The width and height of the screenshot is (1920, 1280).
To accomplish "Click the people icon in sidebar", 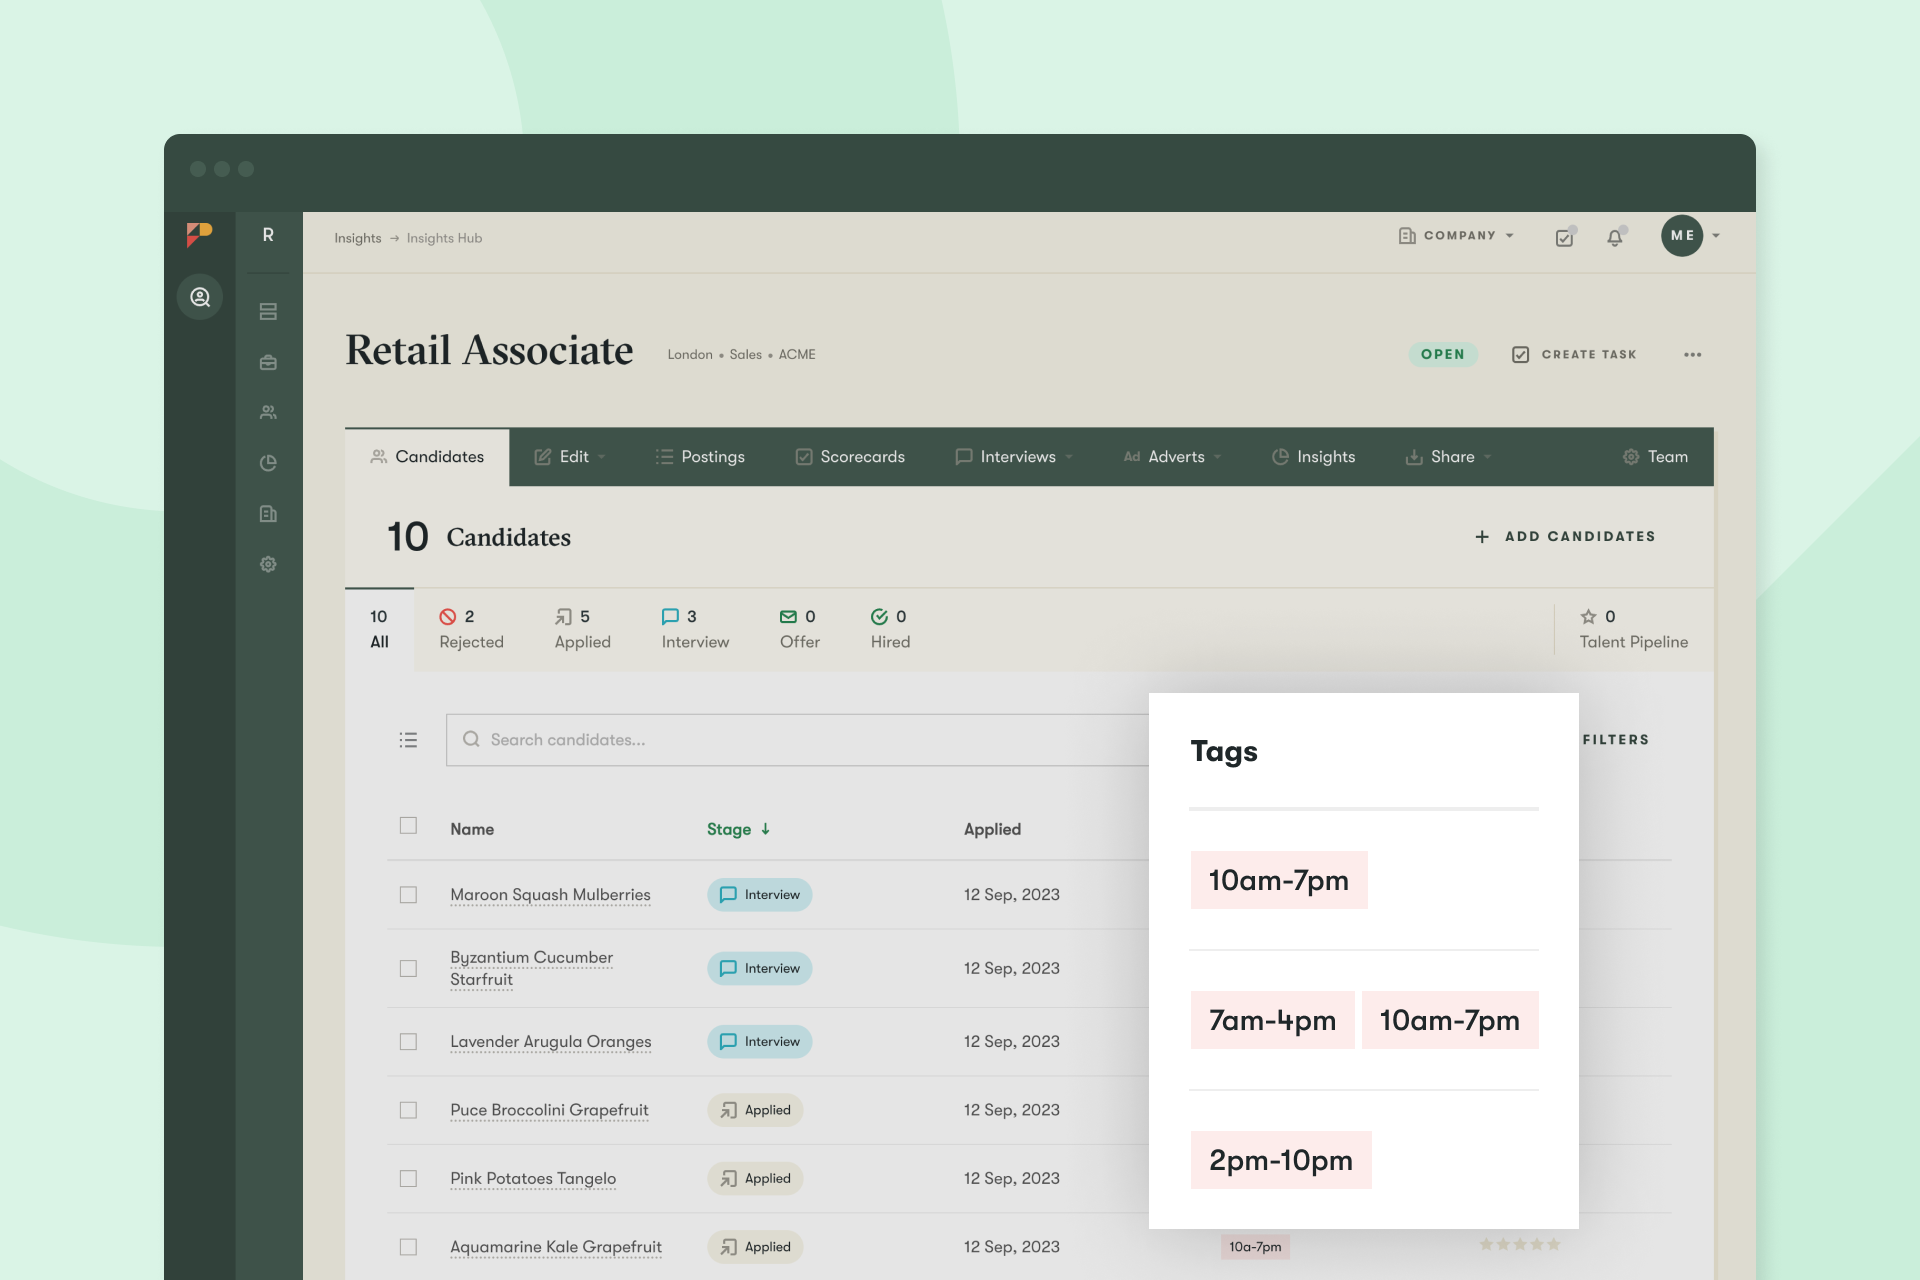I will [268, 412].
